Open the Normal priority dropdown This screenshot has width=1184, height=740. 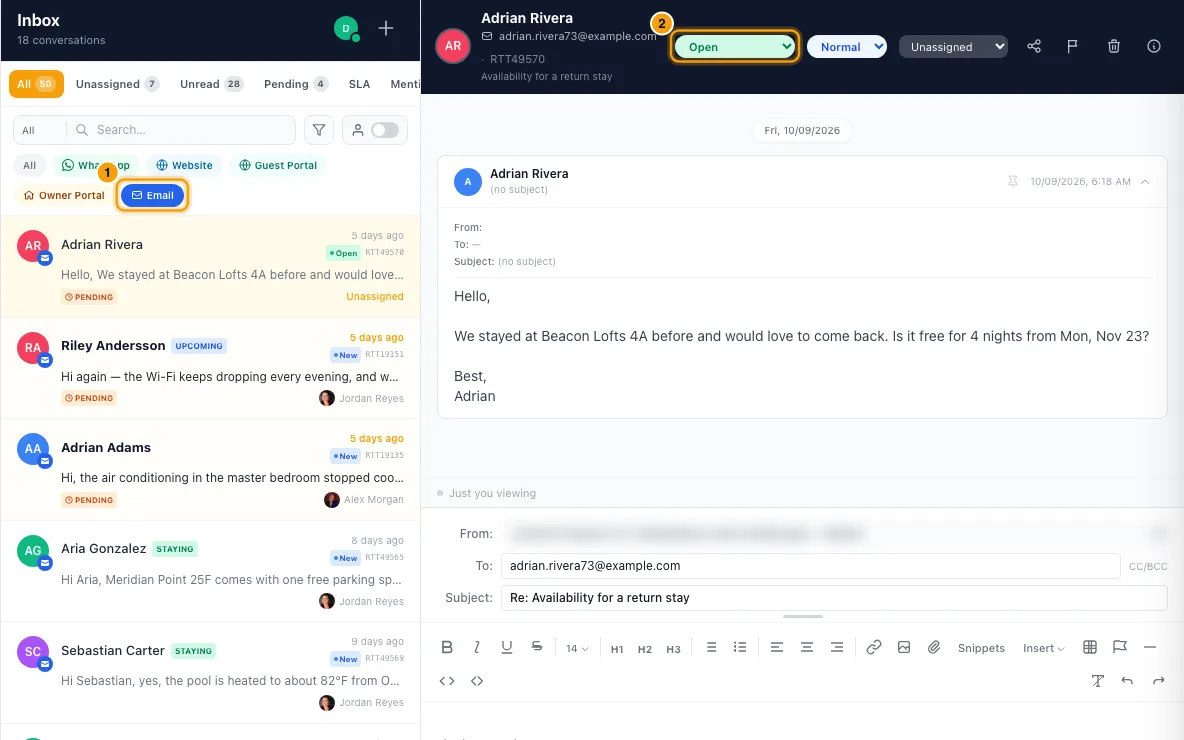(847, 47)
